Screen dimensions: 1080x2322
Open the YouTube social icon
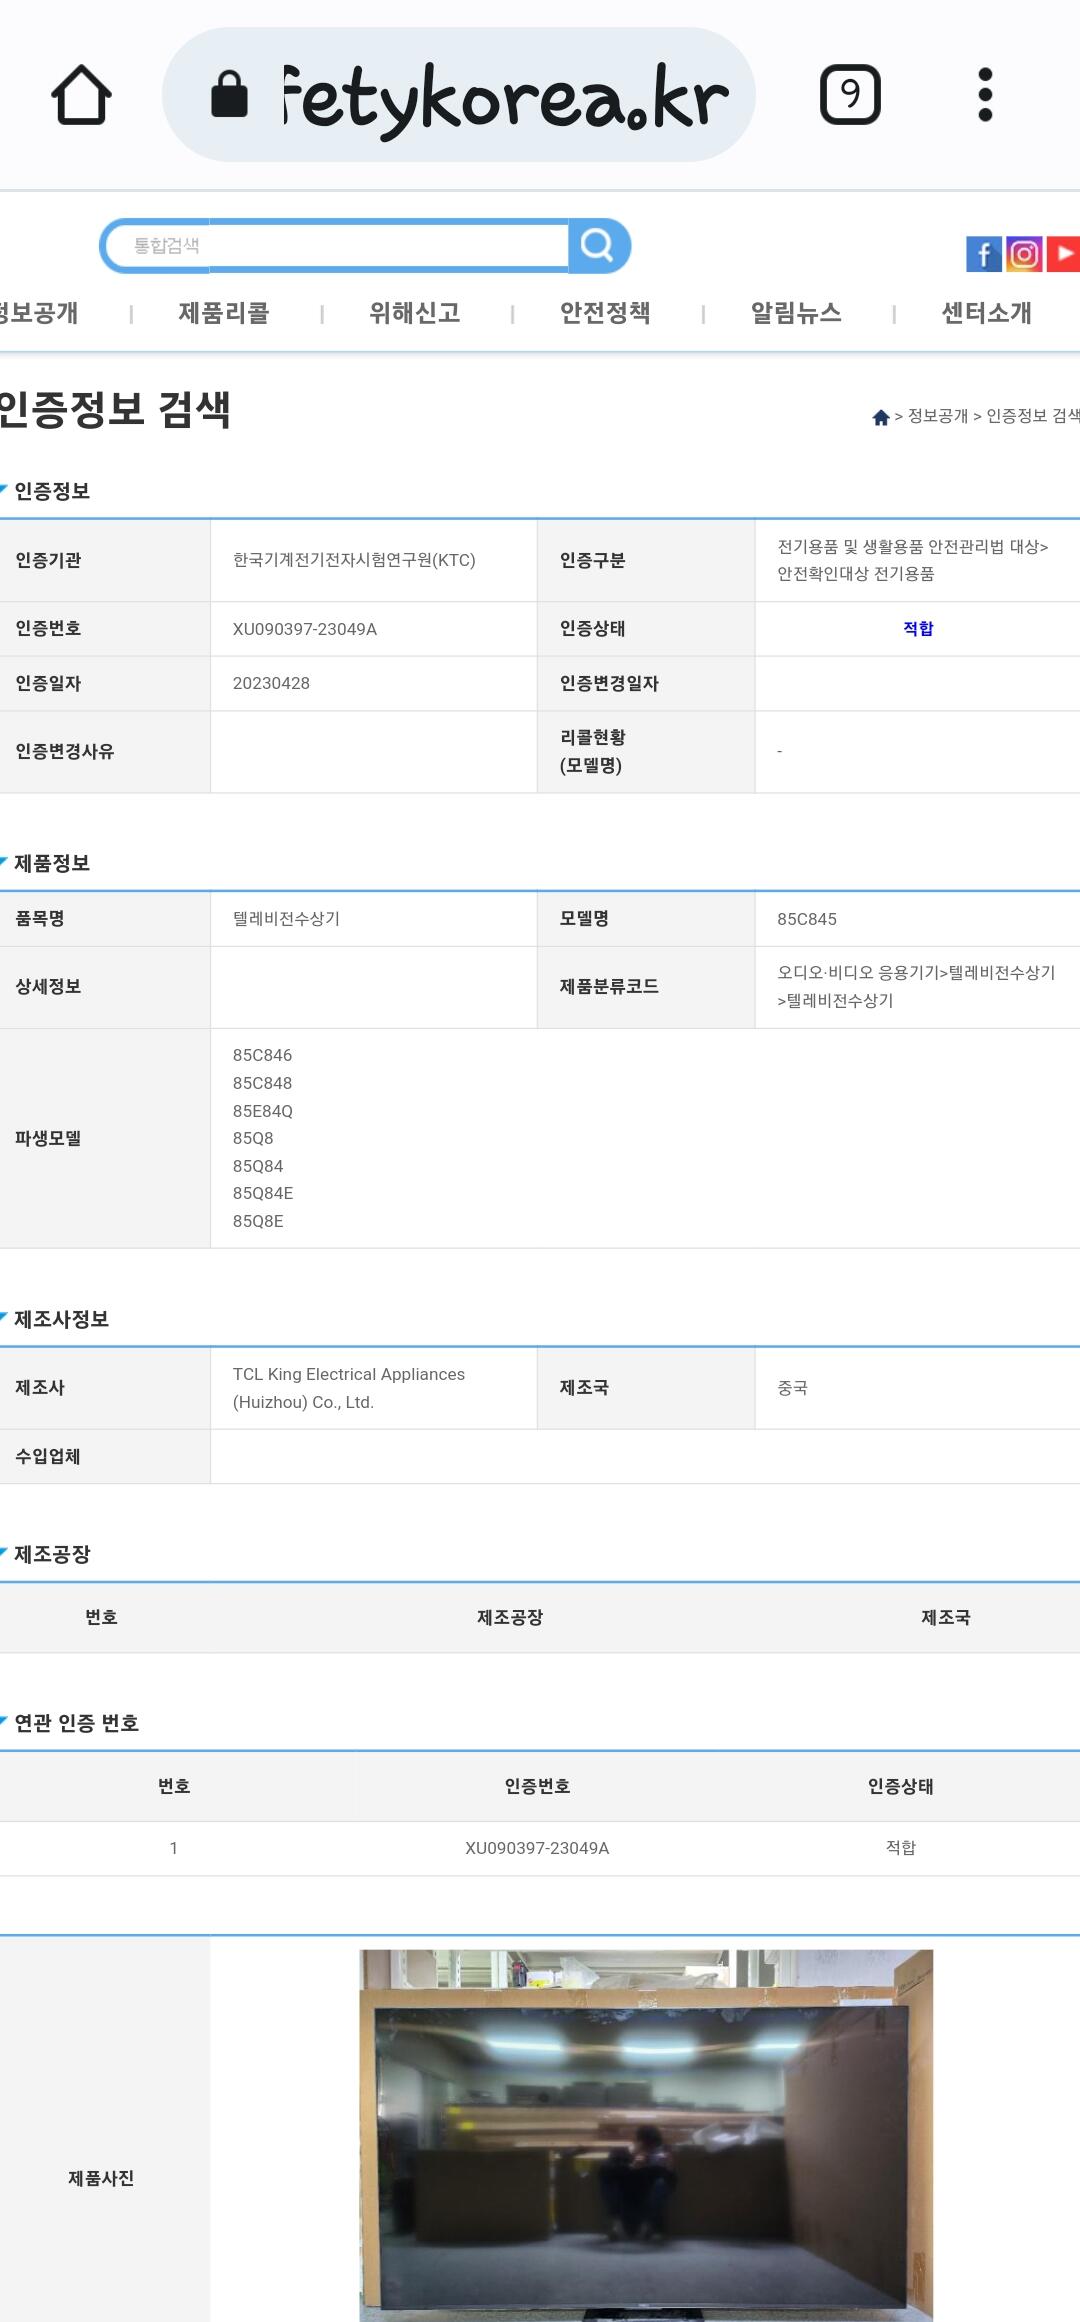point(1063,254)
